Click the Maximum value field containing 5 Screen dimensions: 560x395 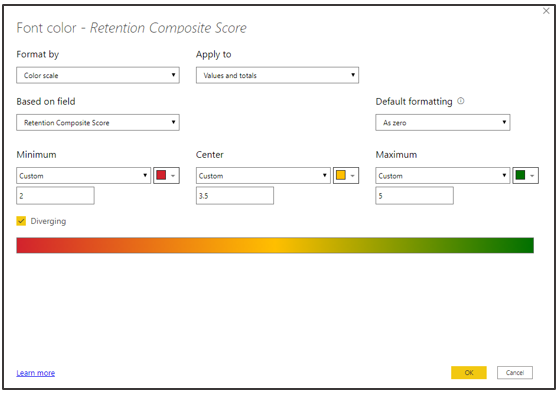click(x=415, y=196)
